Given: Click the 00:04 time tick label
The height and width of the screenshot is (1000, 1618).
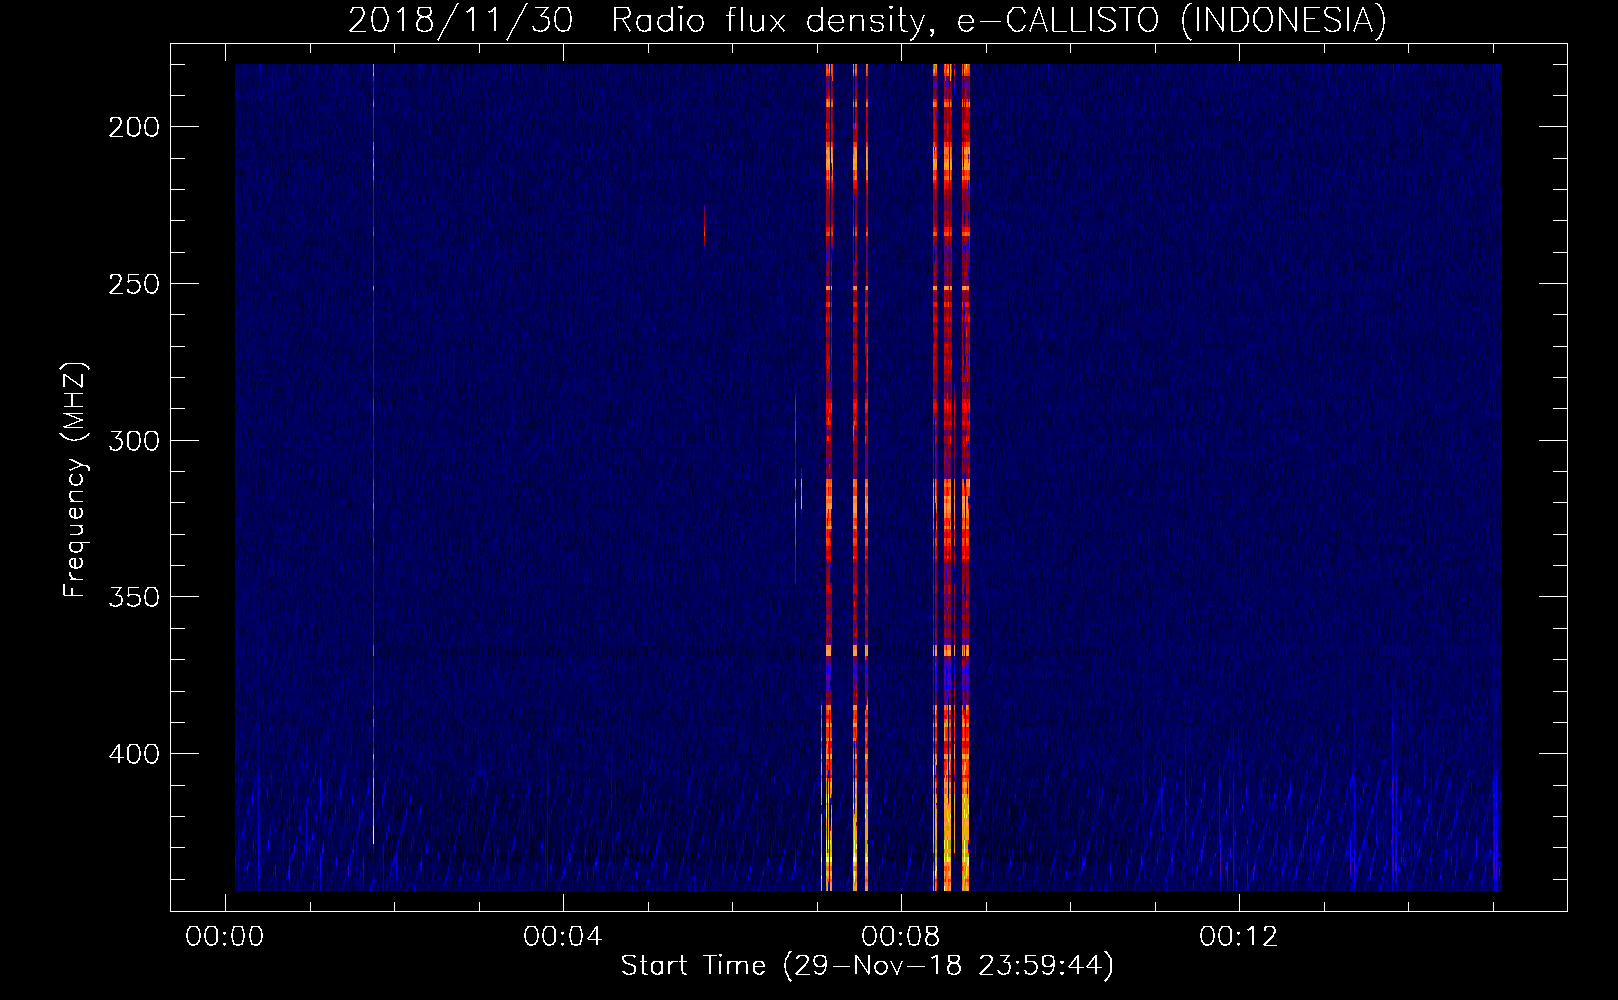Looking at the screenshot, I should [563, 937].
